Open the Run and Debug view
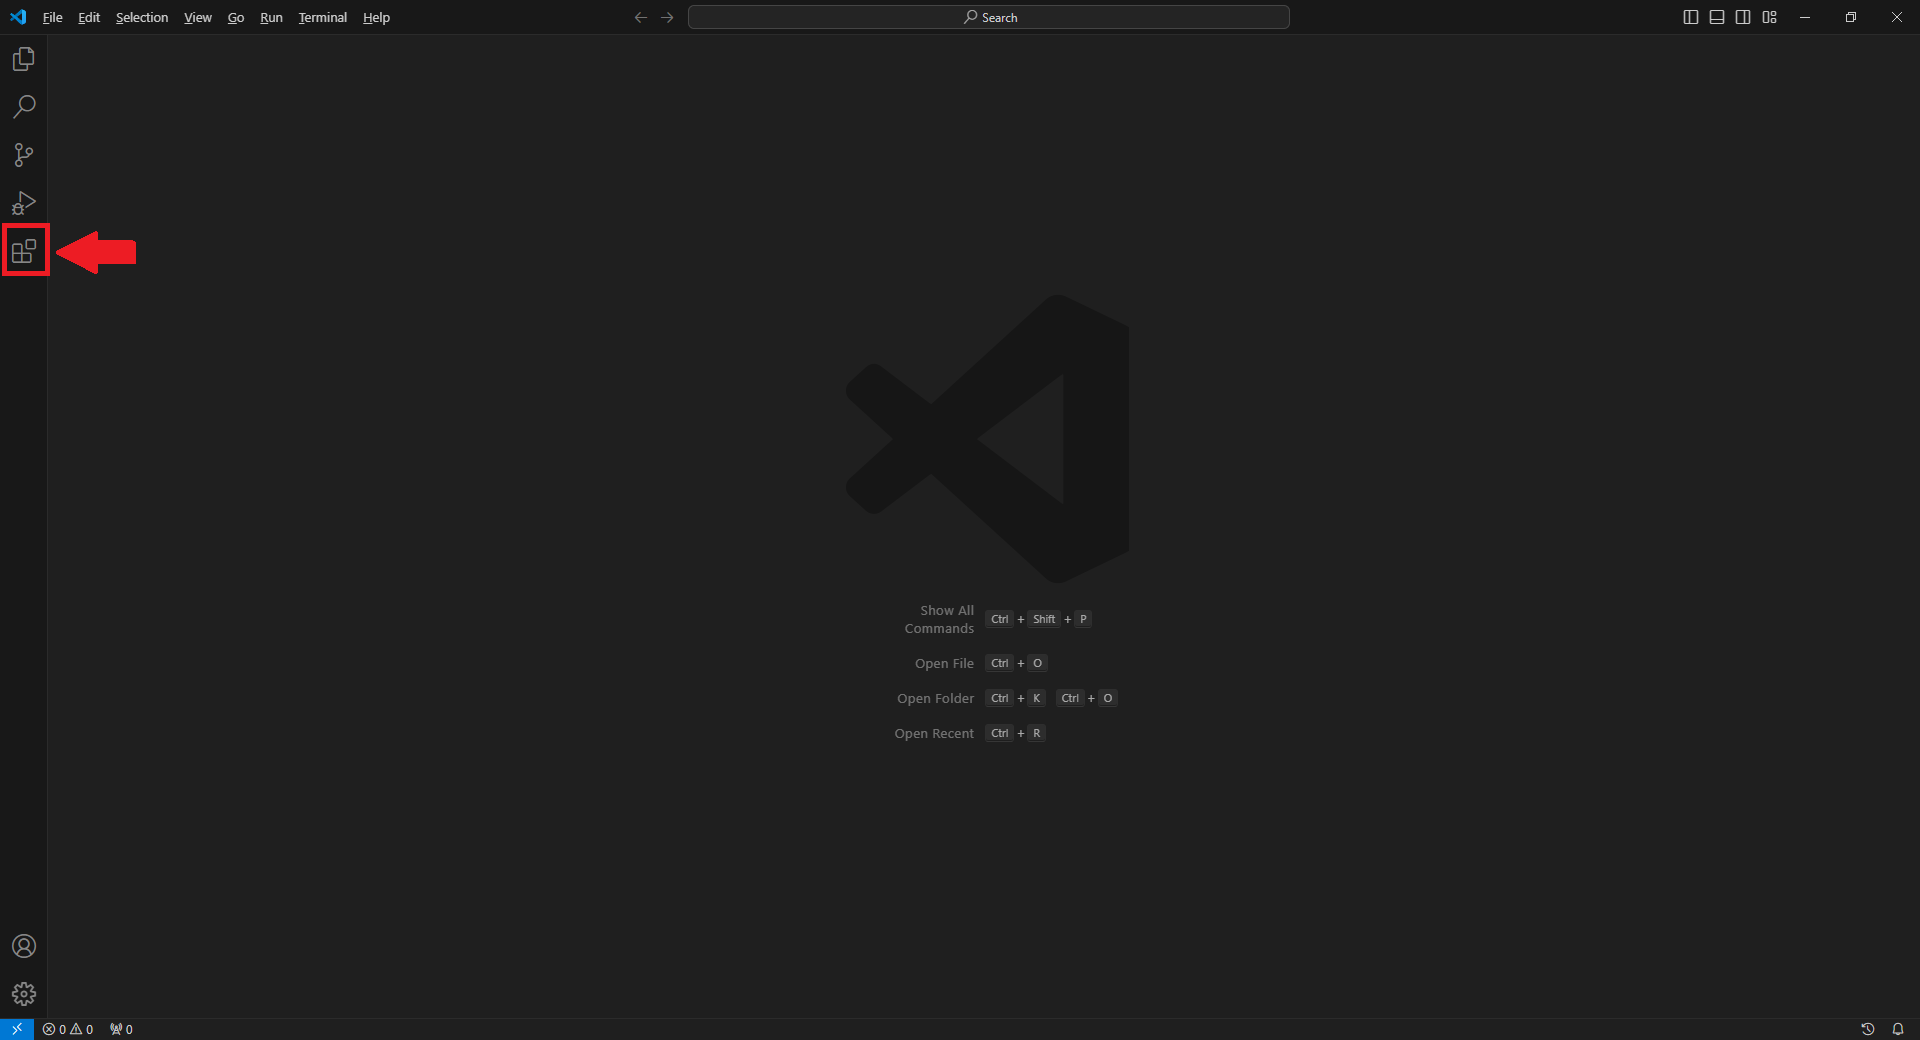This screenshot has height=1040, width=1920. pyautogui.click(x=24, y=203)
